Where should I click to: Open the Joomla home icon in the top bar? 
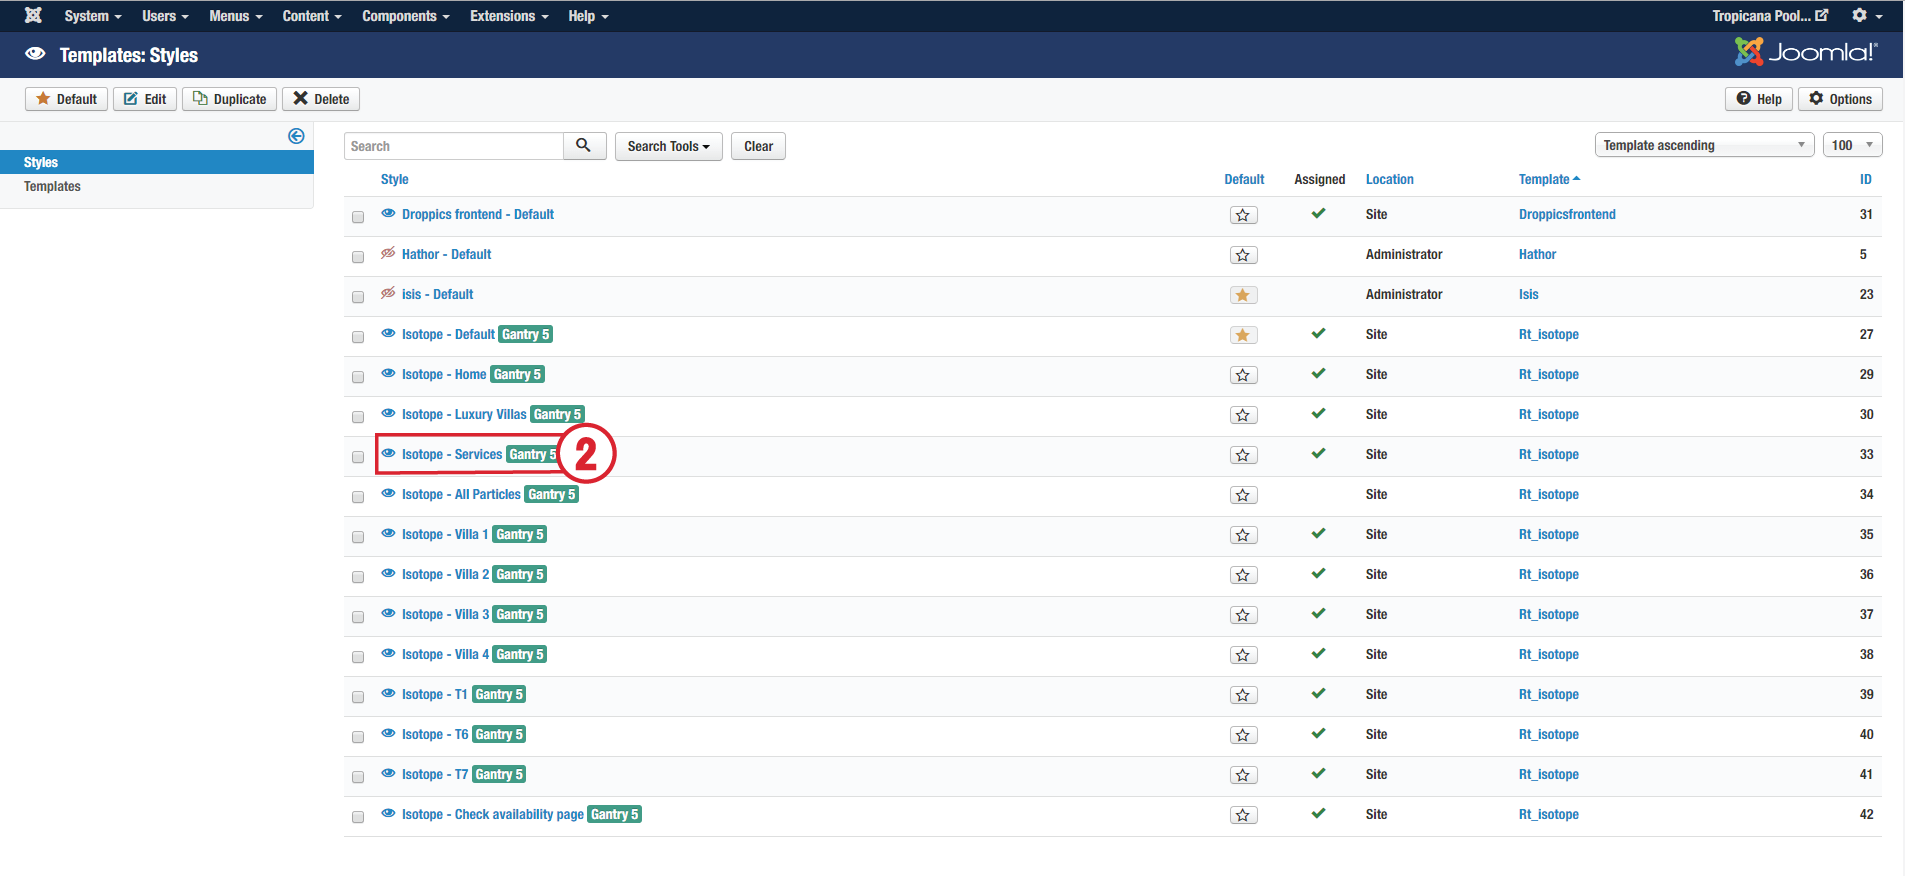33,15
